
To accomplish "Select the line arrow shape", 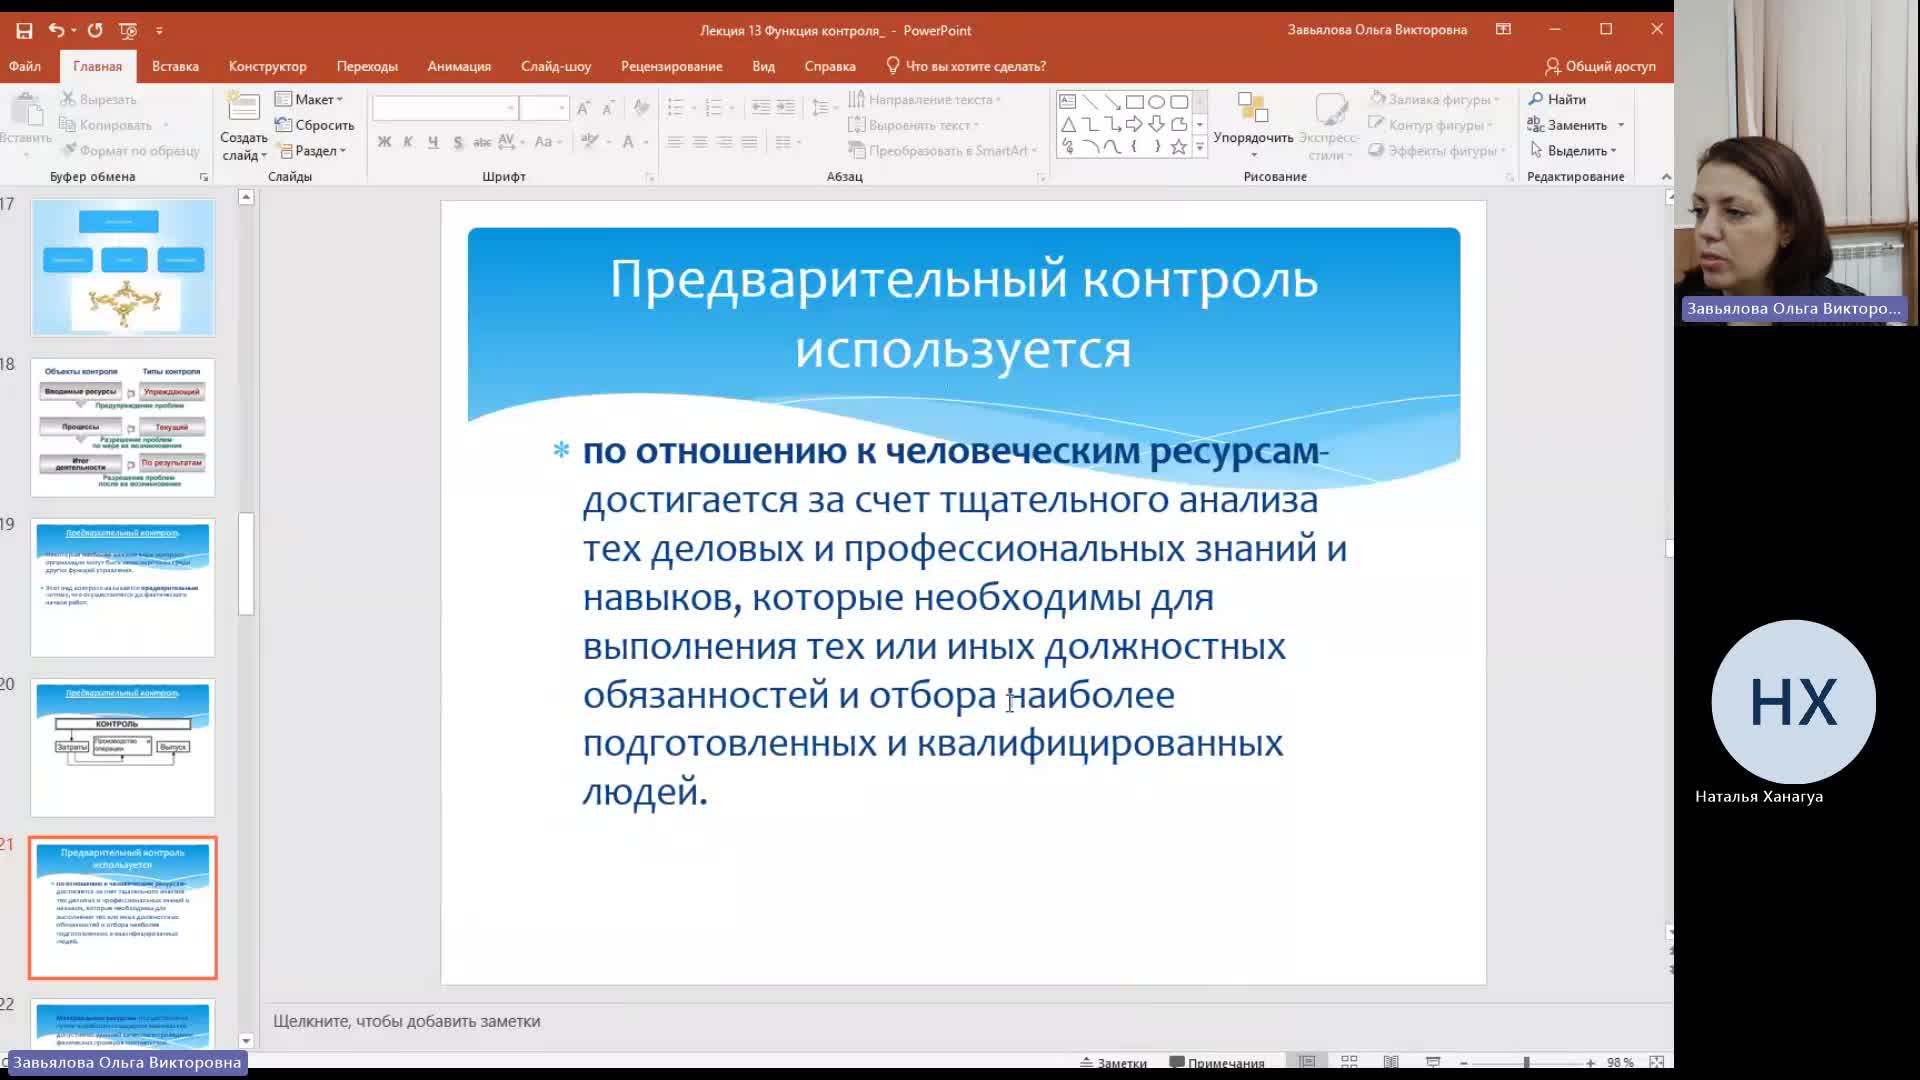I will point(1112,102).
